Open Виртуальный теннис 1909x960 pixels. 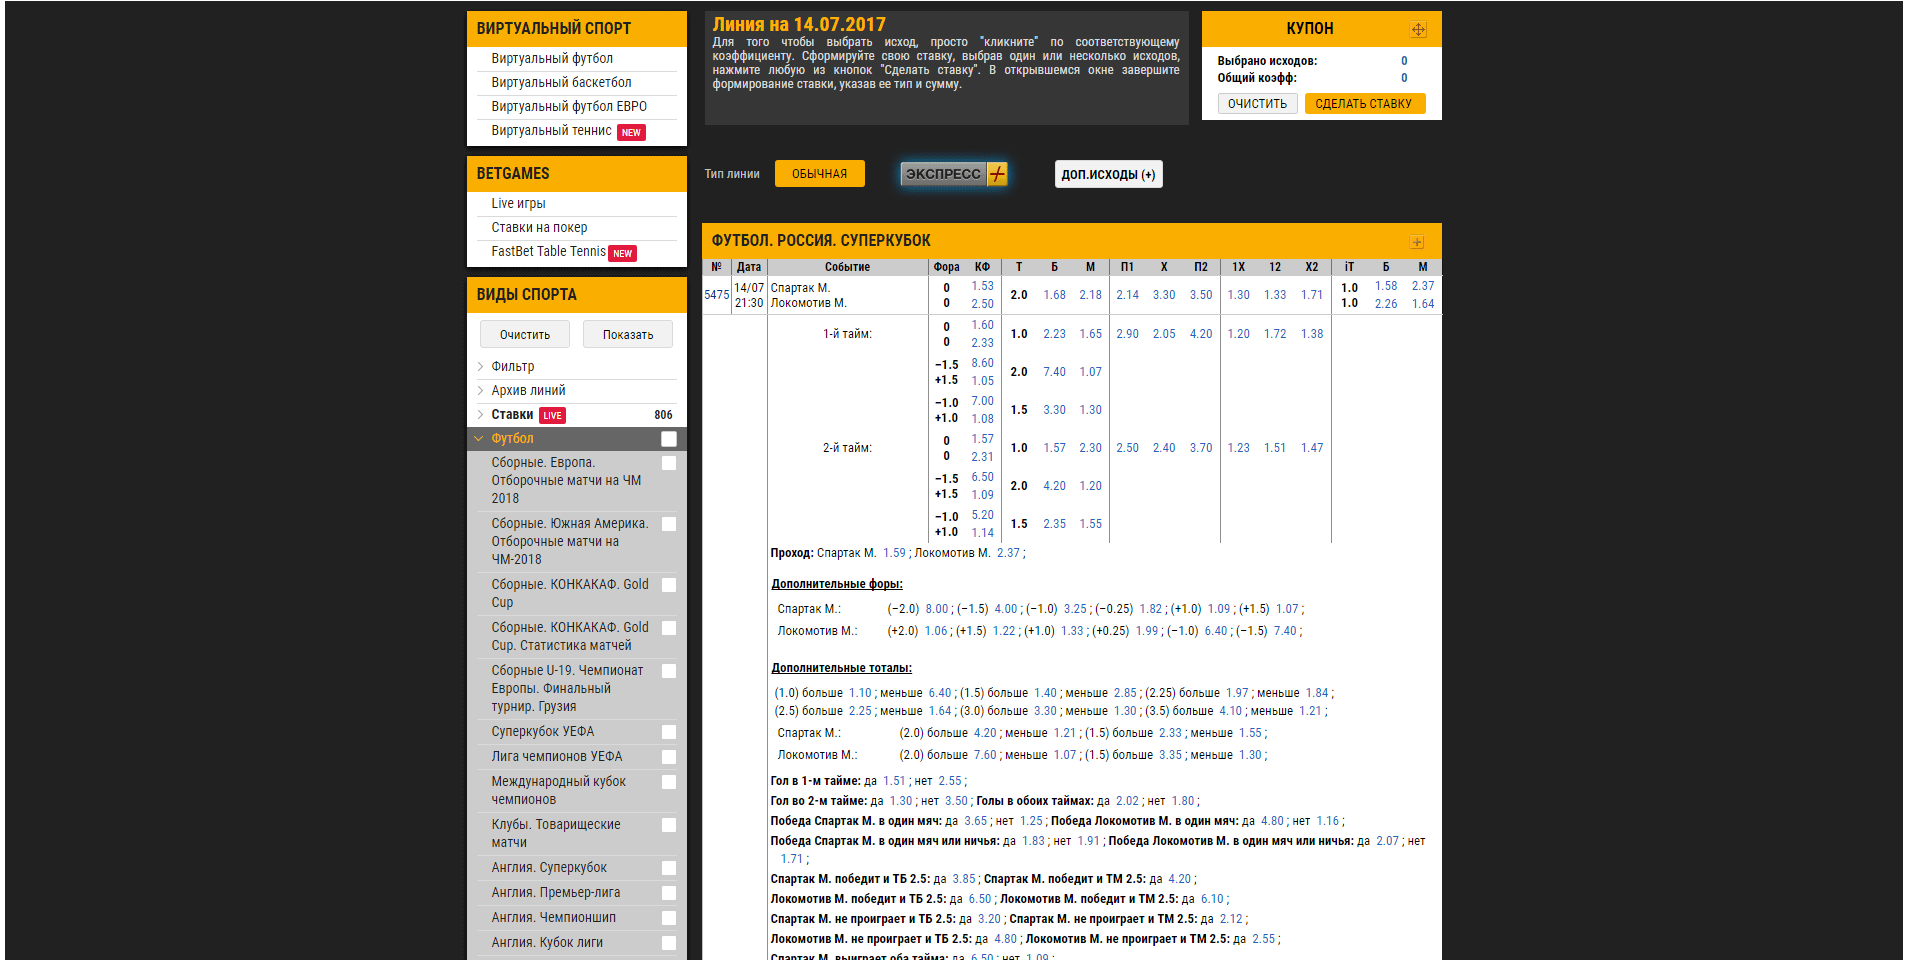point(551,130)
